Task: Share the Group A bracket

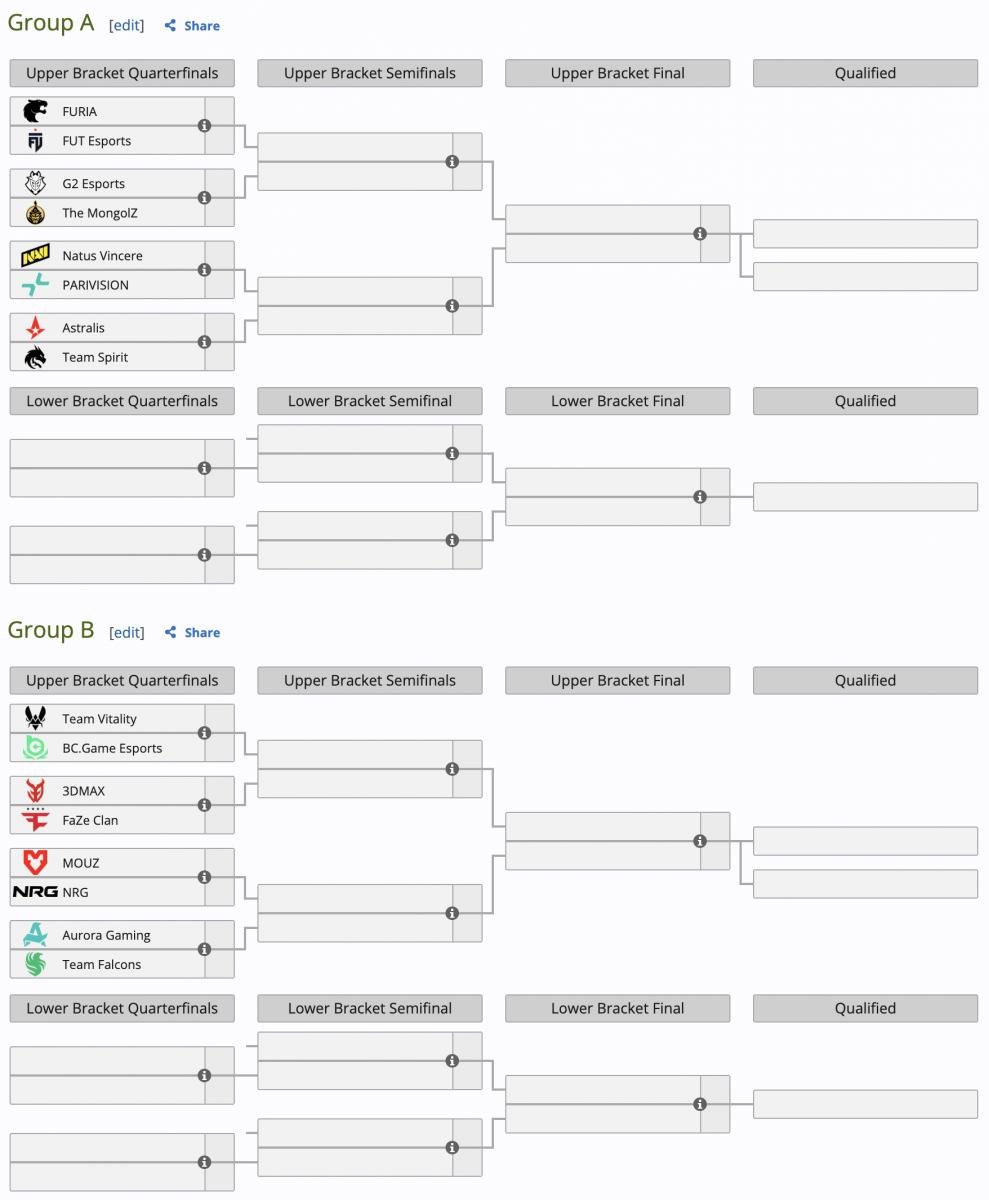Action: click(x=193, y=26)
